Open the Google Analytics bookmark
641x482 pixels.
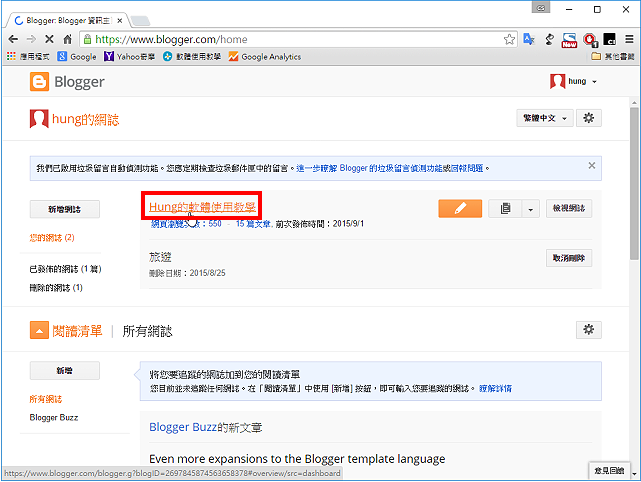265,56
